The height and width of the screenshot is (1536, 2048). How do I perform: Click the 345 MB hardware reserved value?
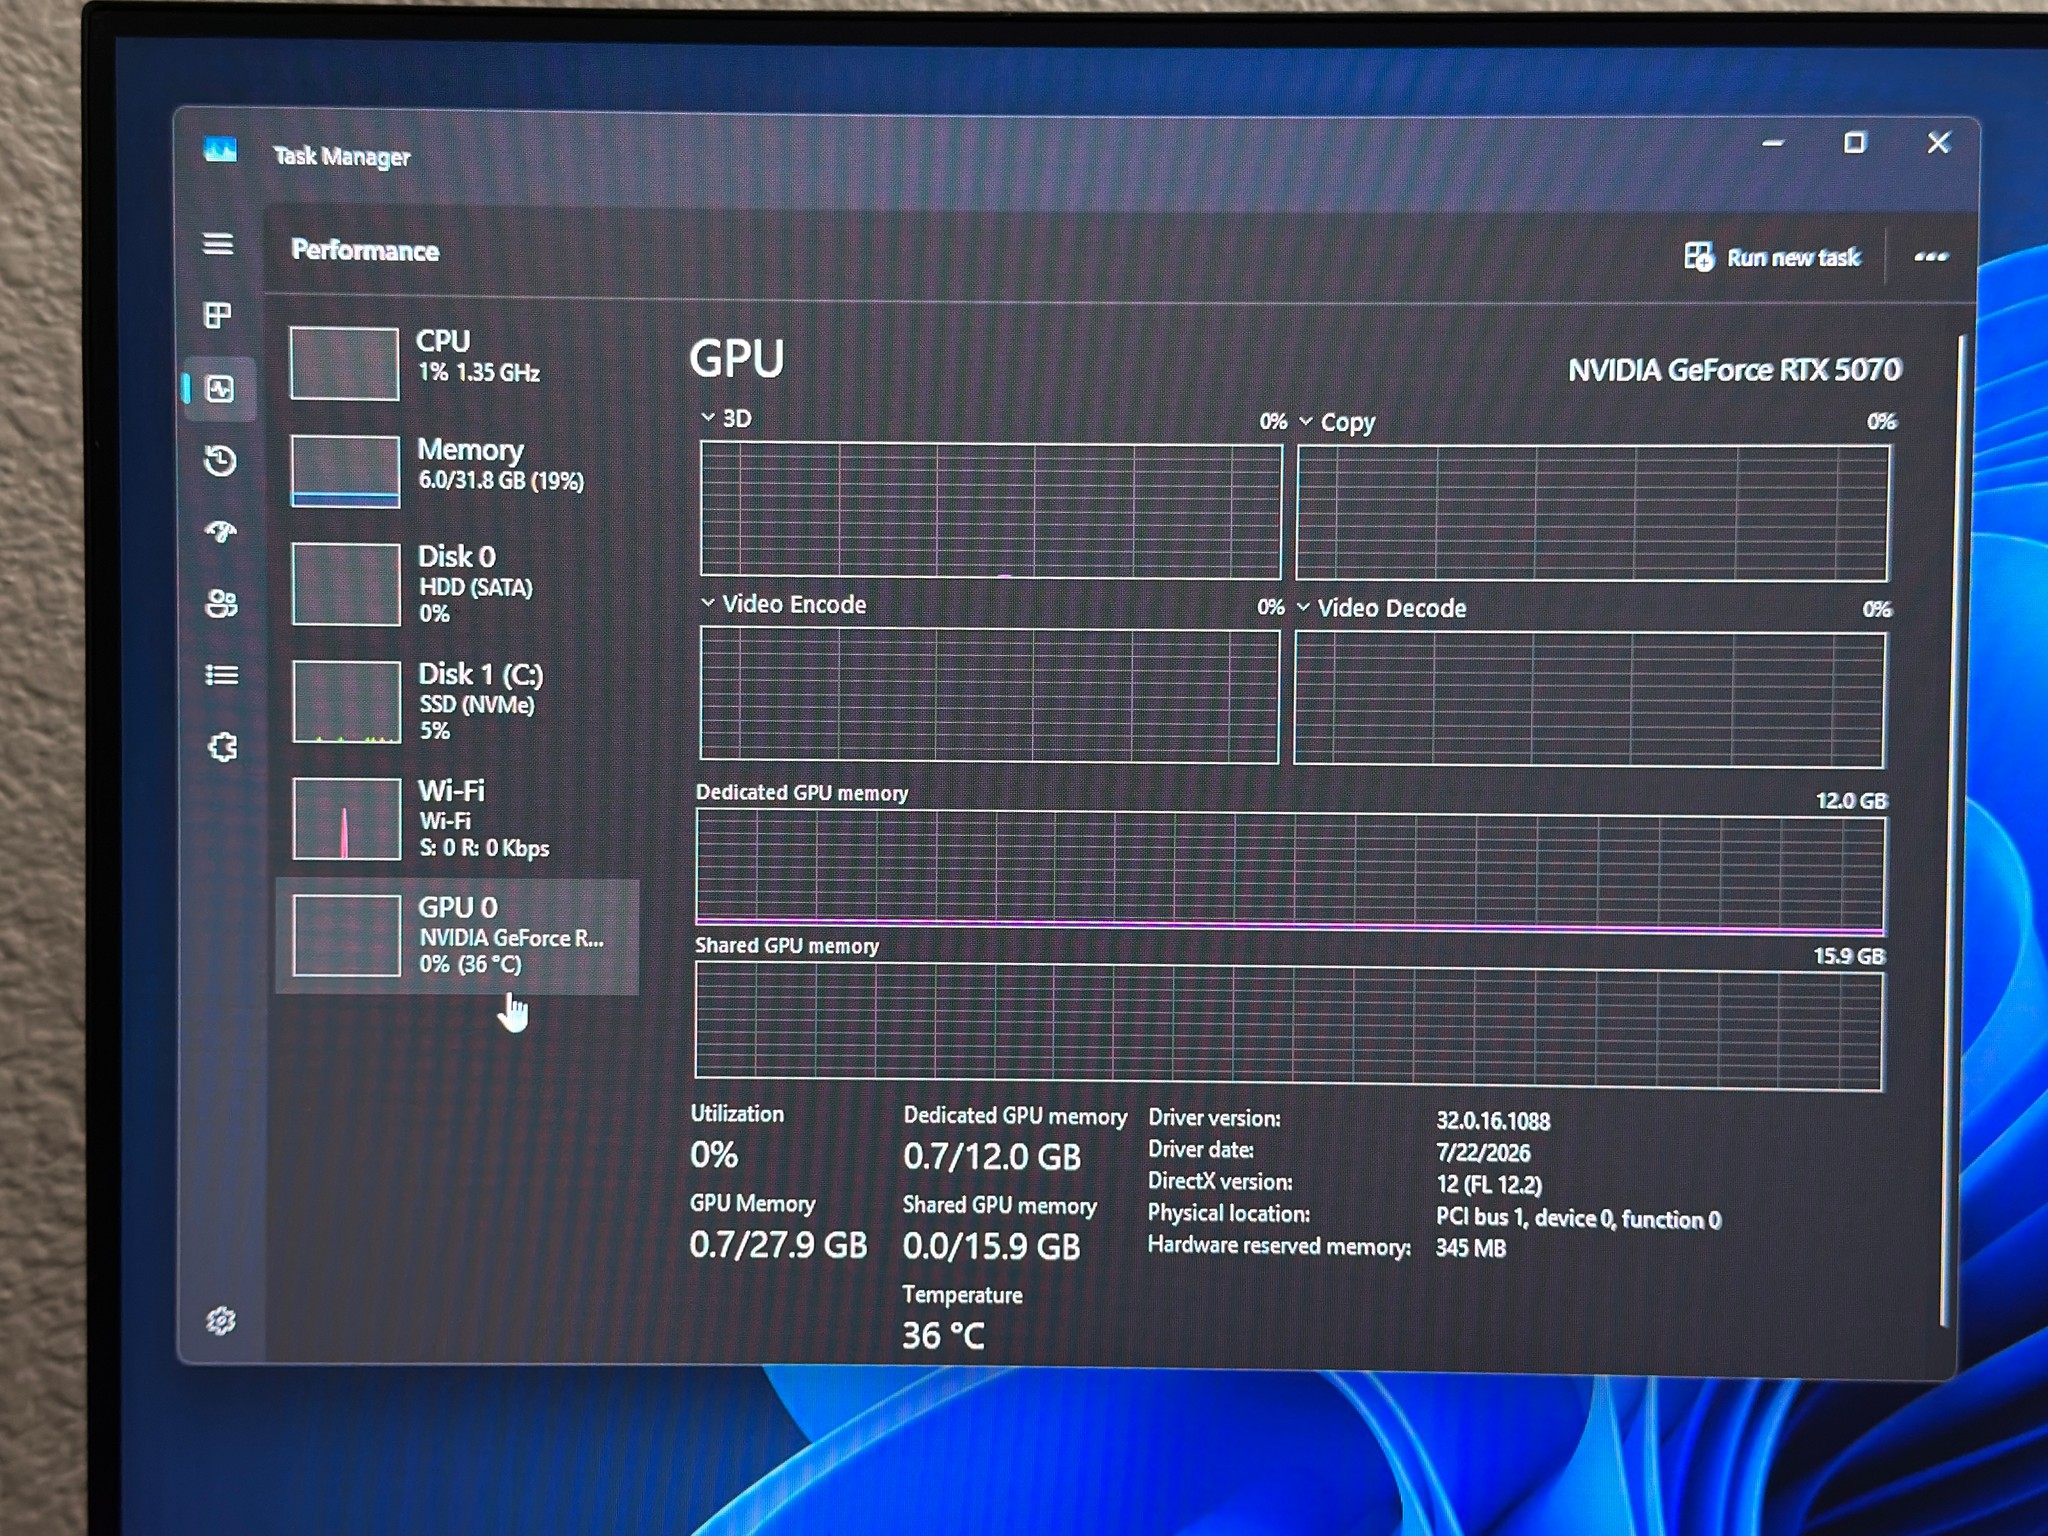pyautogui.click(x=1471, y=1248)
